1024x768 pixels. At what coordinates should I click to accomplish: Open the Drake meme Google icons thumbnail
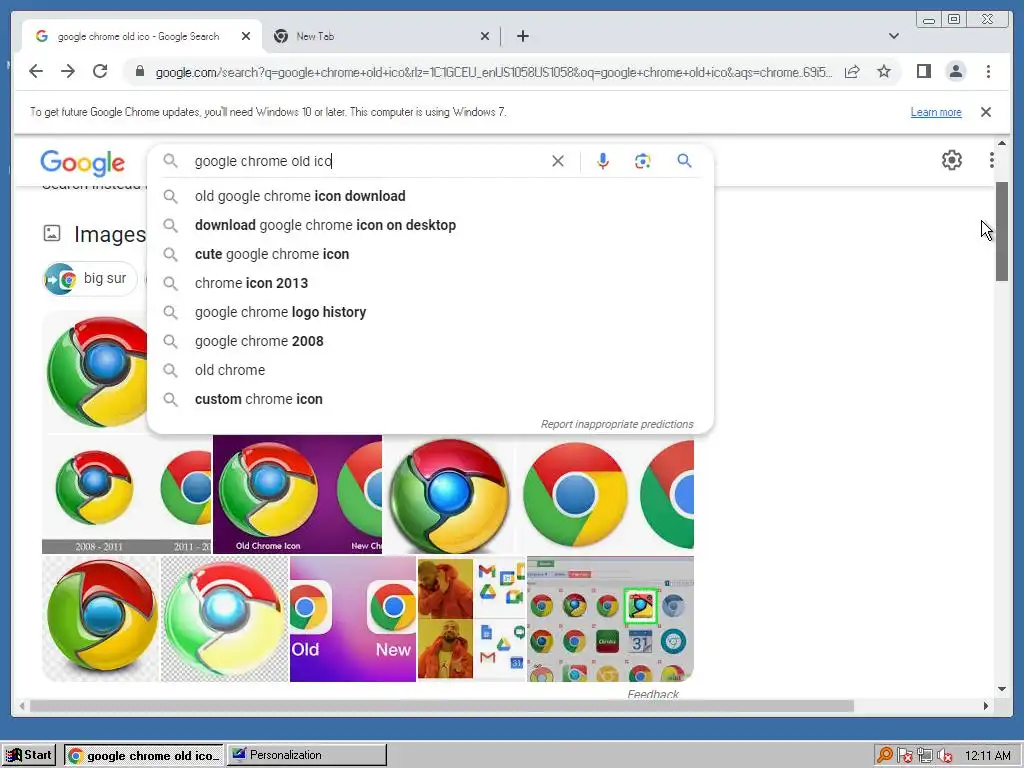point(471,618)
